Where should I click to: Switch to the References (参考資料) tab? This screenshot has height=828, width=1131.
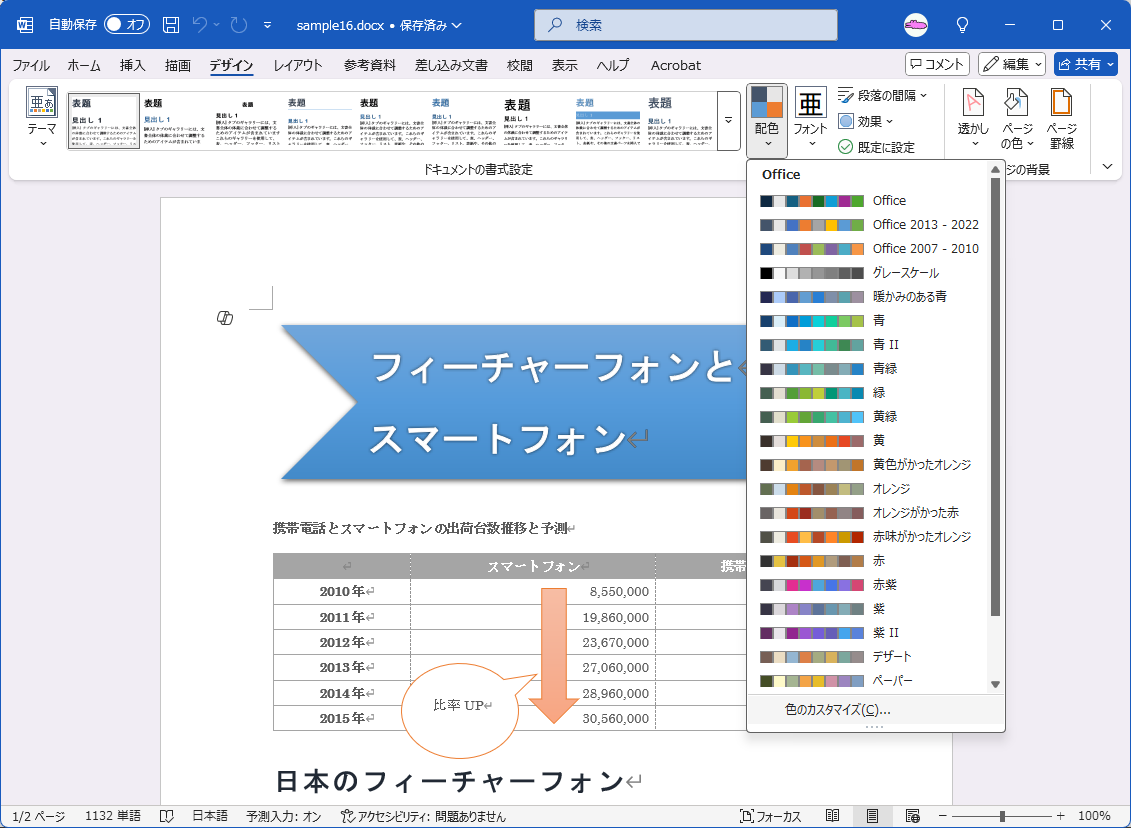tap(369, 66)
